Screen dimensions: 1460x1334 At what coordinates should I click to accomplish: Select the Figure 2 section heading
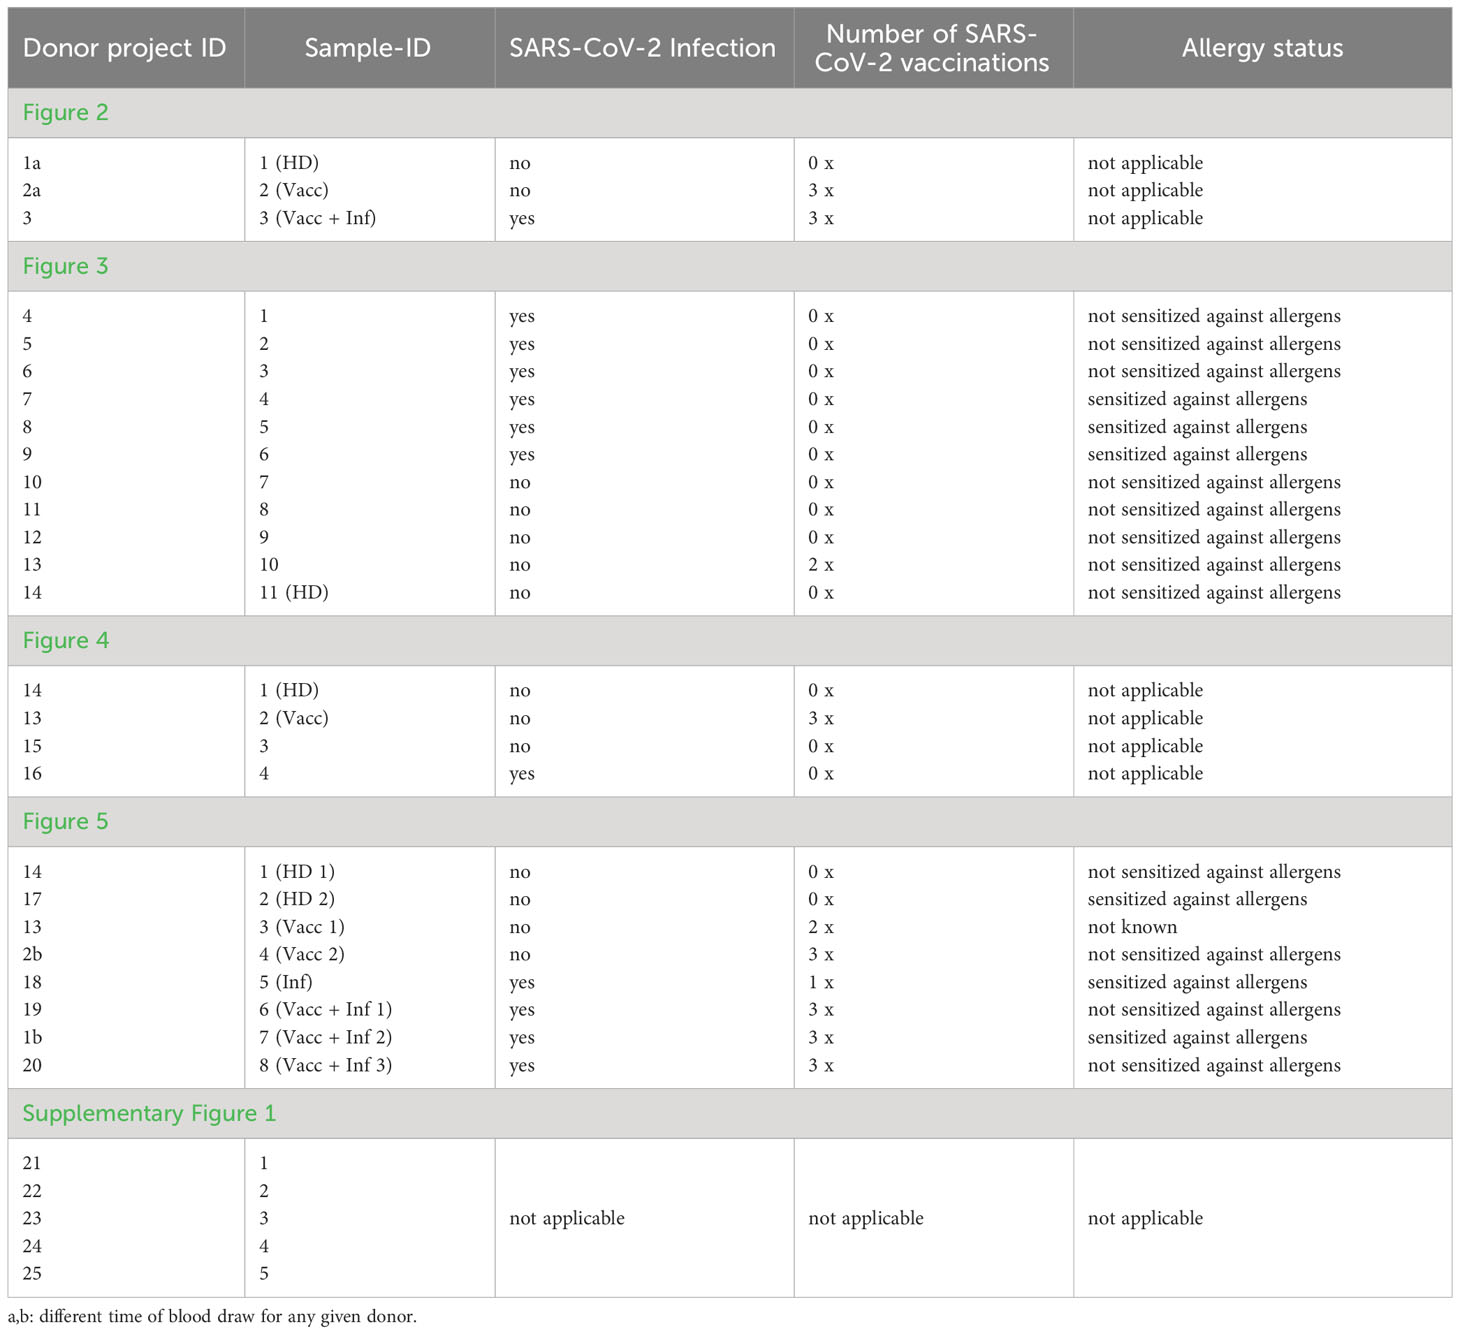[x=65, y=113]
